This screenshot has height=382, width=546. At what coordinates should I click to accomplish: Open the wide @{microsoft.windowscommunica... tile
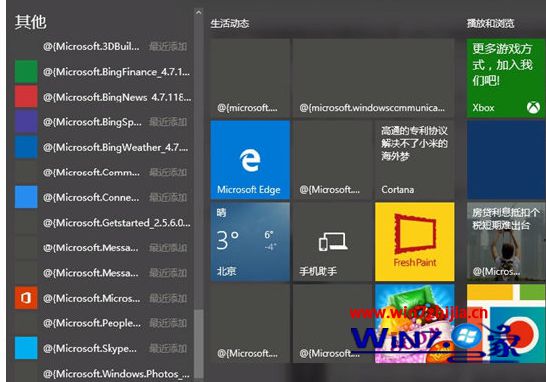pyautogui.click(x=373, y=78)
